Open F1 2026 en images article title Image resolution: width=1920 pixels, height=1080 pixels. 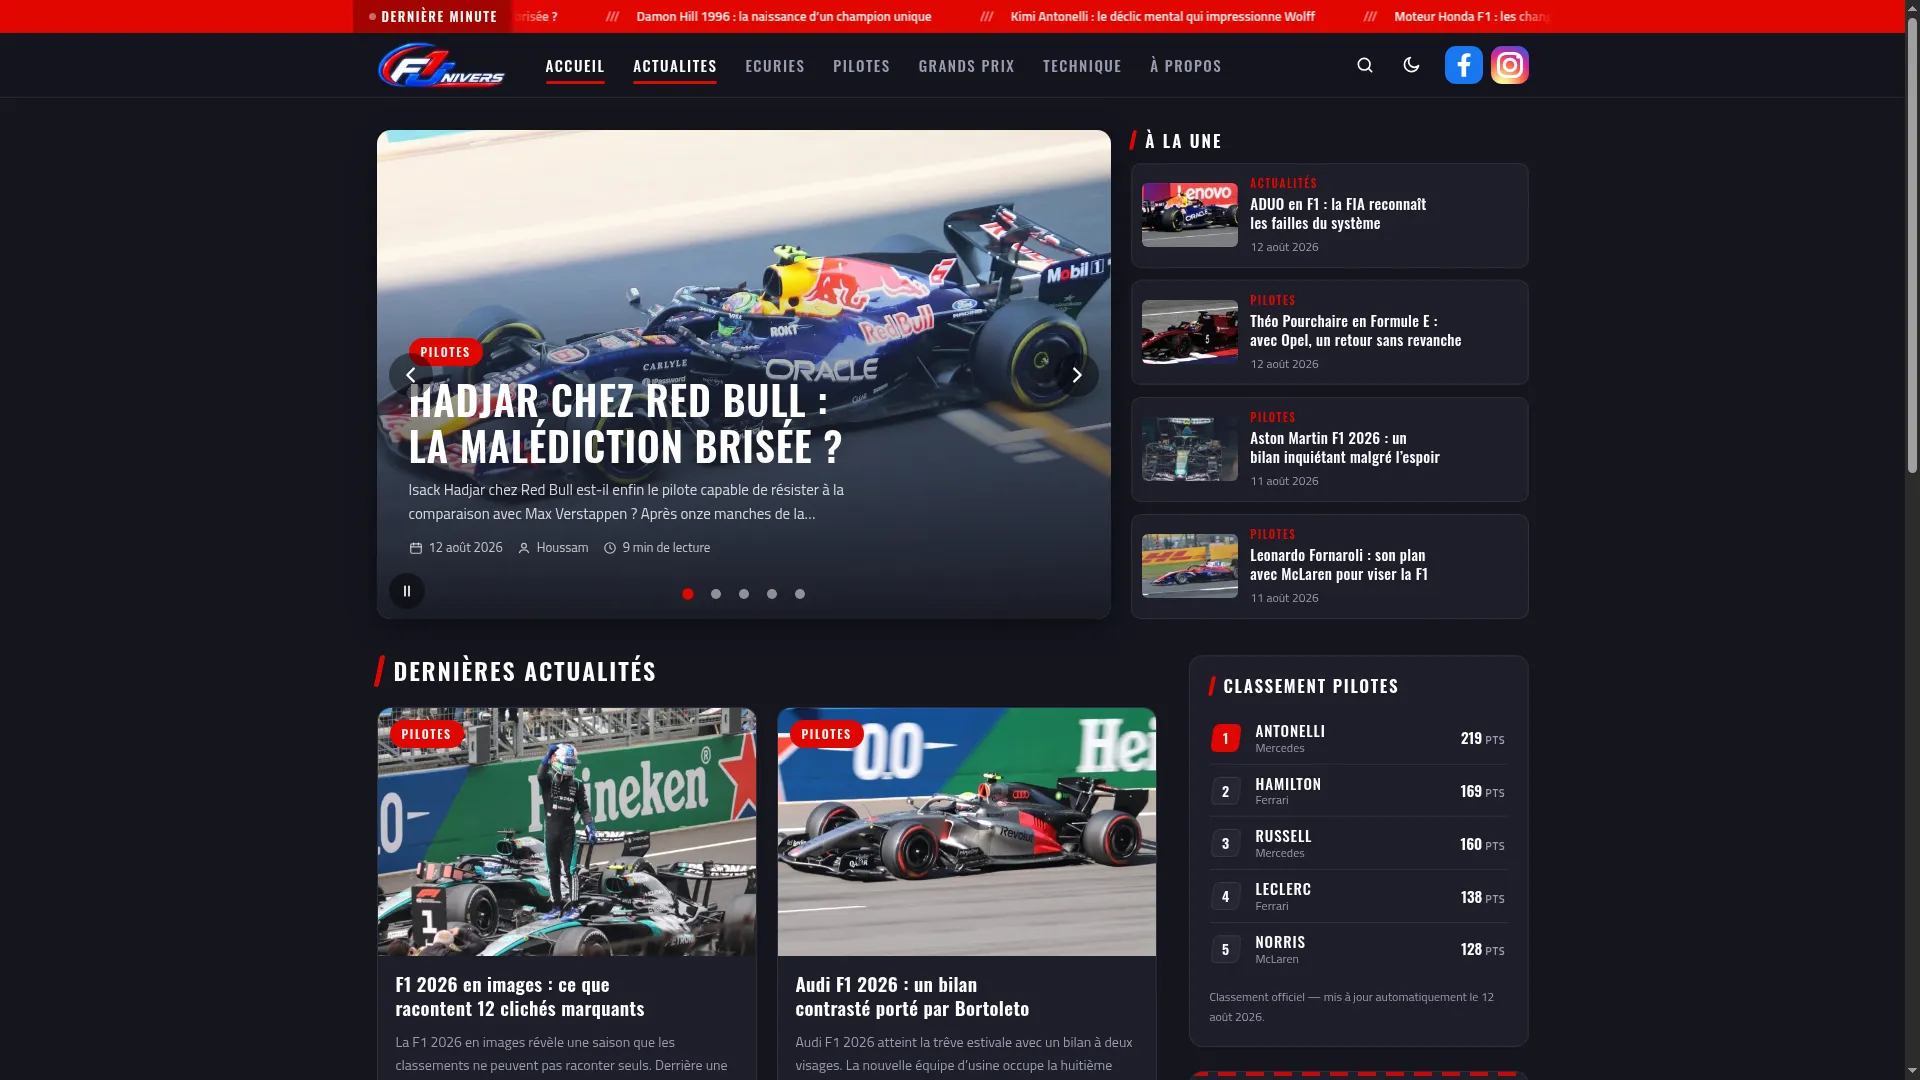click(520, 997)
